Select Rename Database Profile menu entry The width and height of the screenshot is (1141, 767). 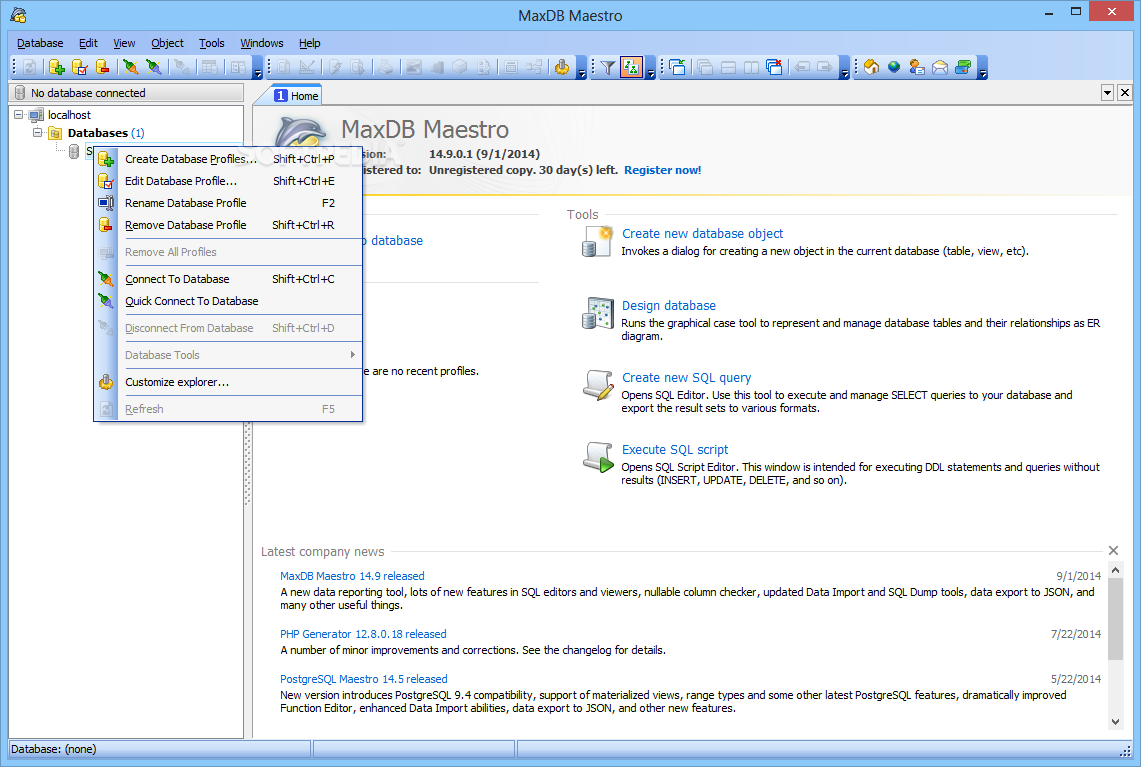pyautogui.click(x=228, y=203)
